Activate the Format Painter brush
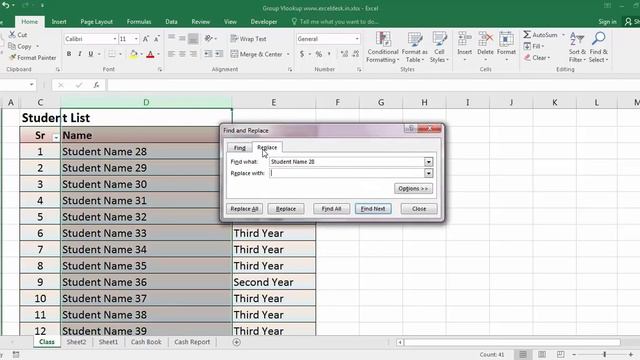 pos(33,58)
